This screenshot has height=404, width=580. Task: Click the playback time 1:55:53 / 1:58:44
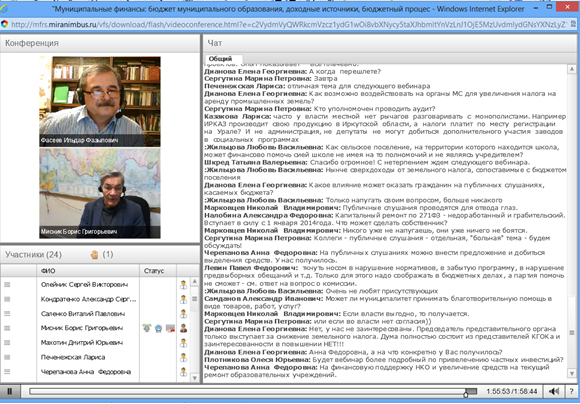tap(511, 391)
